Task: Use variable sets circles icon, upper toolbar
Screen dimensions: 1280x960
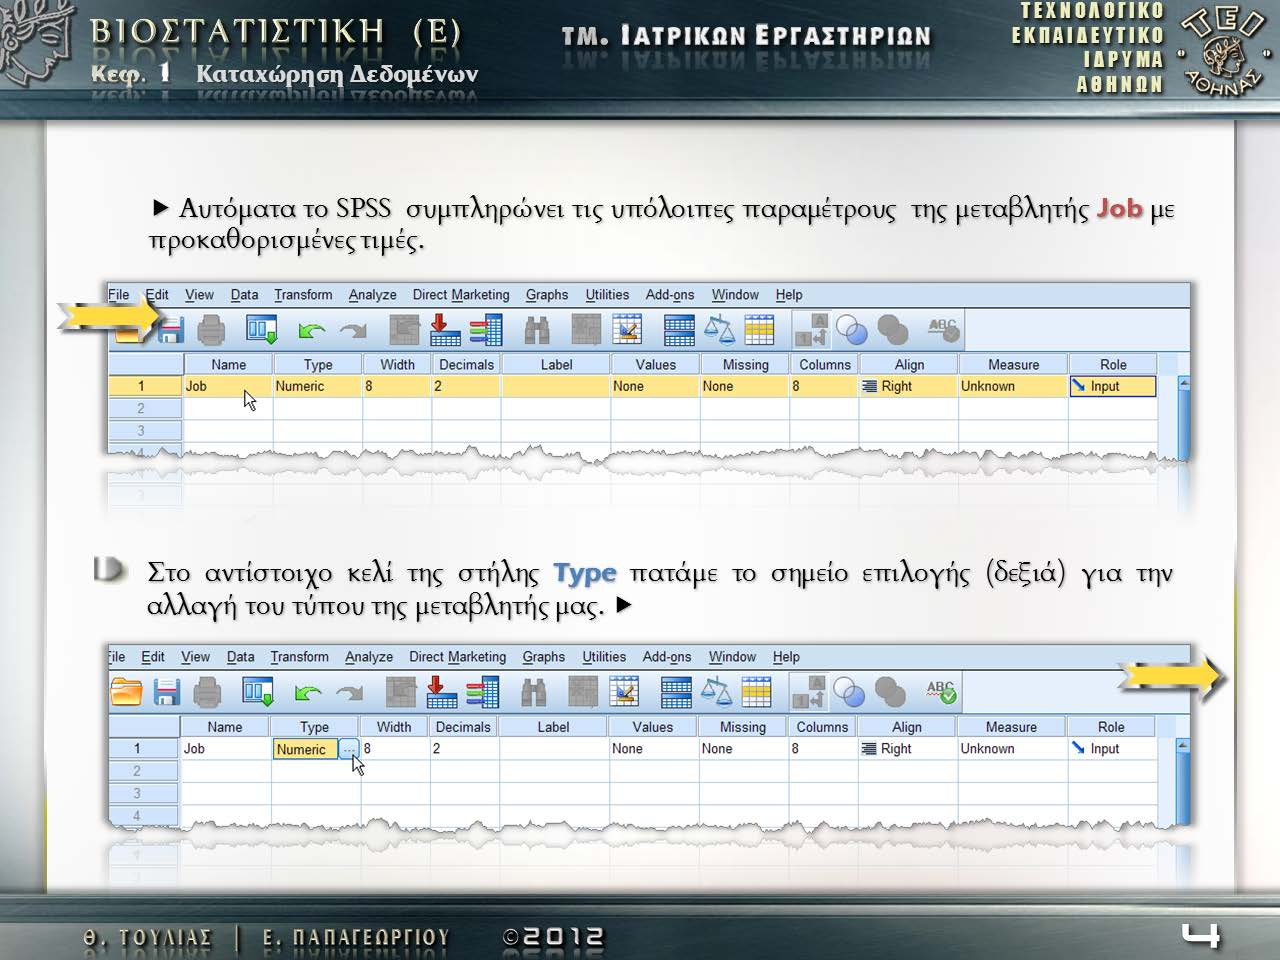Action: click(852, 329)
